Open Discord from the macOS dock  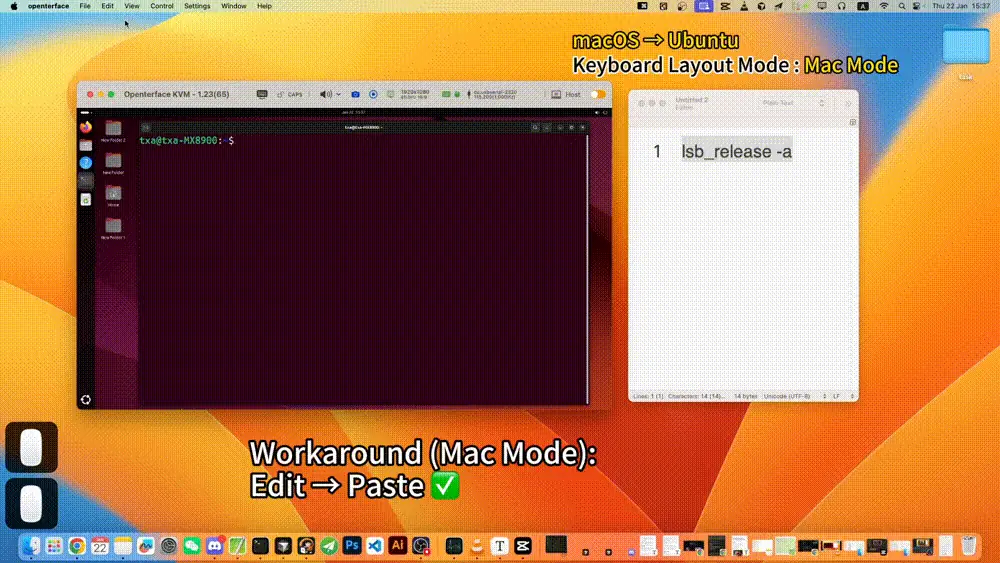coord(215,546)
